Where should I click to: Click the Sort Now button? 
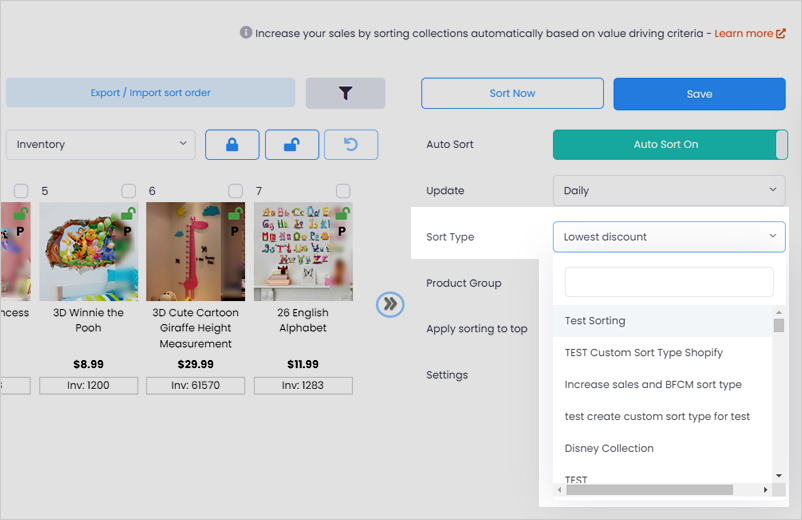pyautogui.click(x=513, y=93)
